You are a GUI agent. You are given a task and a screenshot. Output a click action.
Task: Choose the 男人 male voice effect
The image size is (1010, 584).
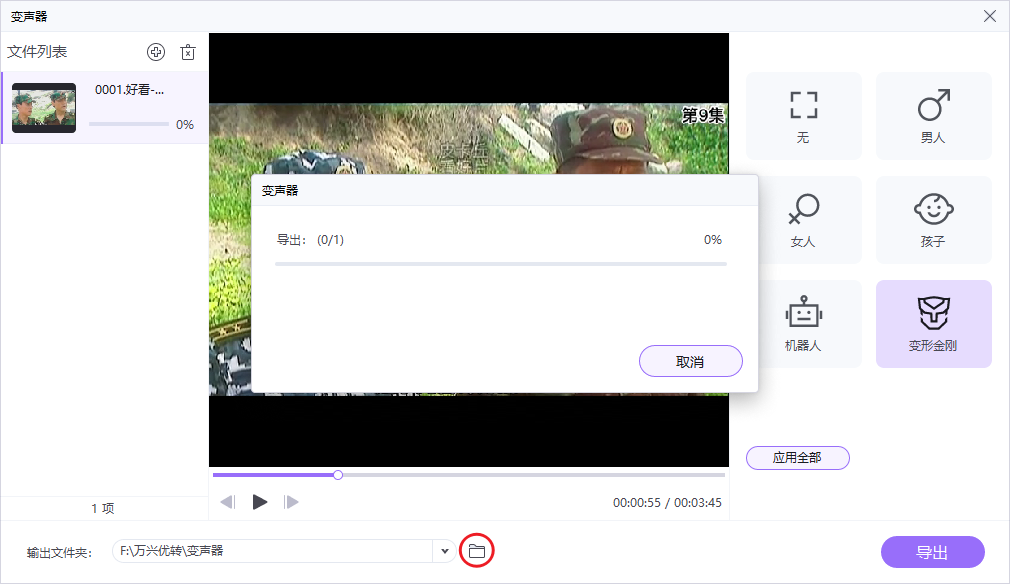point(933,116)
